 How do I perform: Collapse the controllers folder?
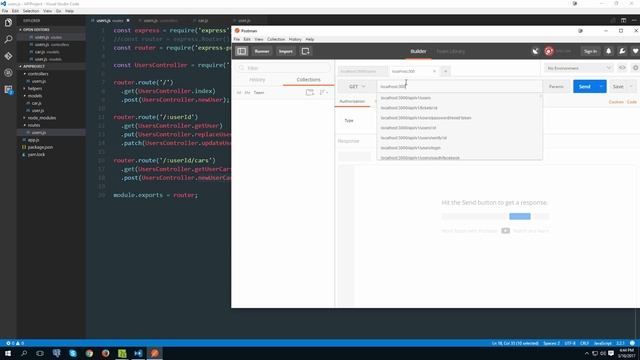tap(38, 74)
